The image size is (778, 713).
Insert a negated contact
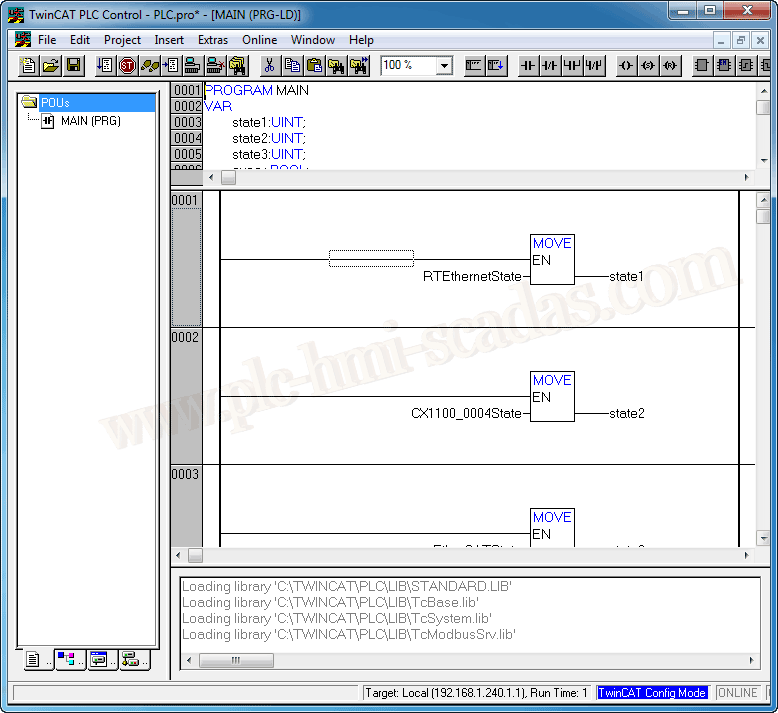click(x=550, y=66)
